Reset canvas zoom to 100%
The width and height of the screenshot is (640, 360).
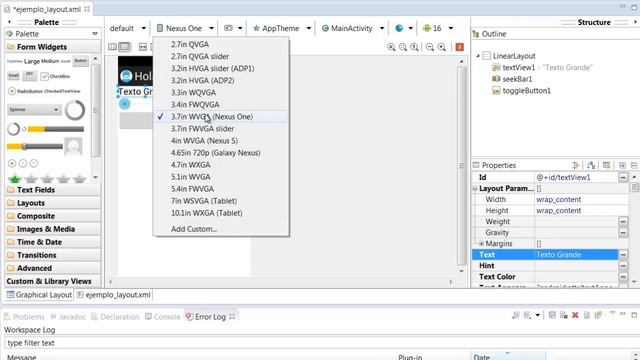[415, 47]
